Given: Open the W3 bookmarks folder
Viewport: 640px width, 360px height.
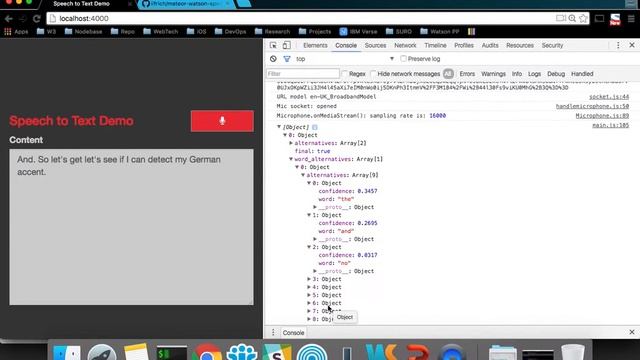Looking at the screenshot, I should pos(46,31).
